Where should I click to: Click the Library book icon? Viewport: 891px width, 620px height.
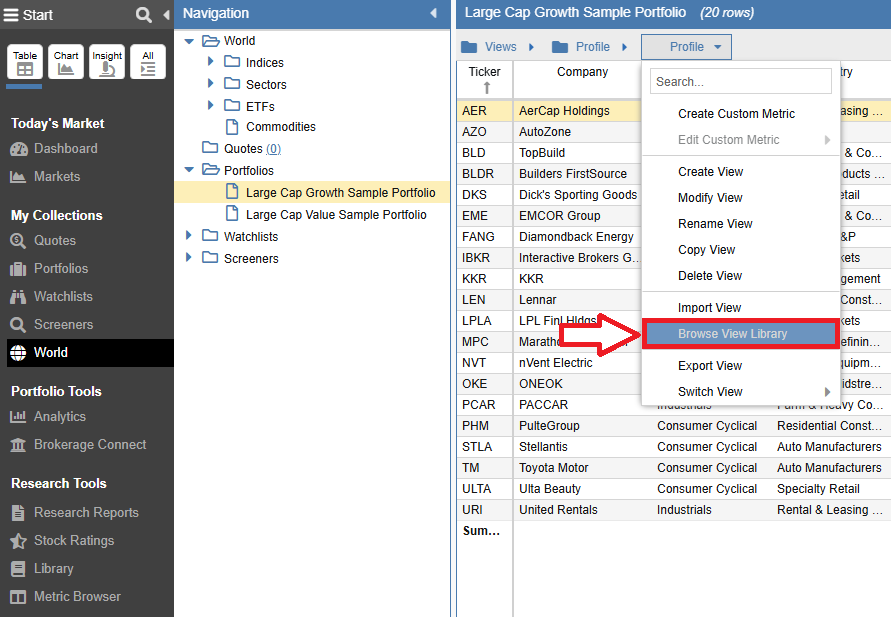pos(18,569)
